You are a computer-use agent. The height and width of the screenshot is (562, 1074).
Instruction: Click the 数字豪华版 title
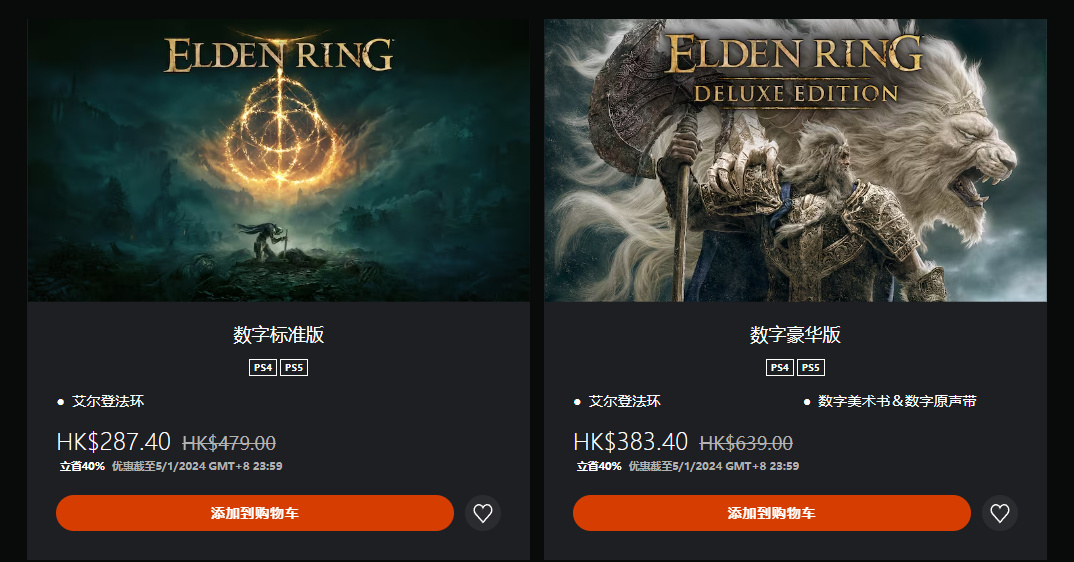795,334
